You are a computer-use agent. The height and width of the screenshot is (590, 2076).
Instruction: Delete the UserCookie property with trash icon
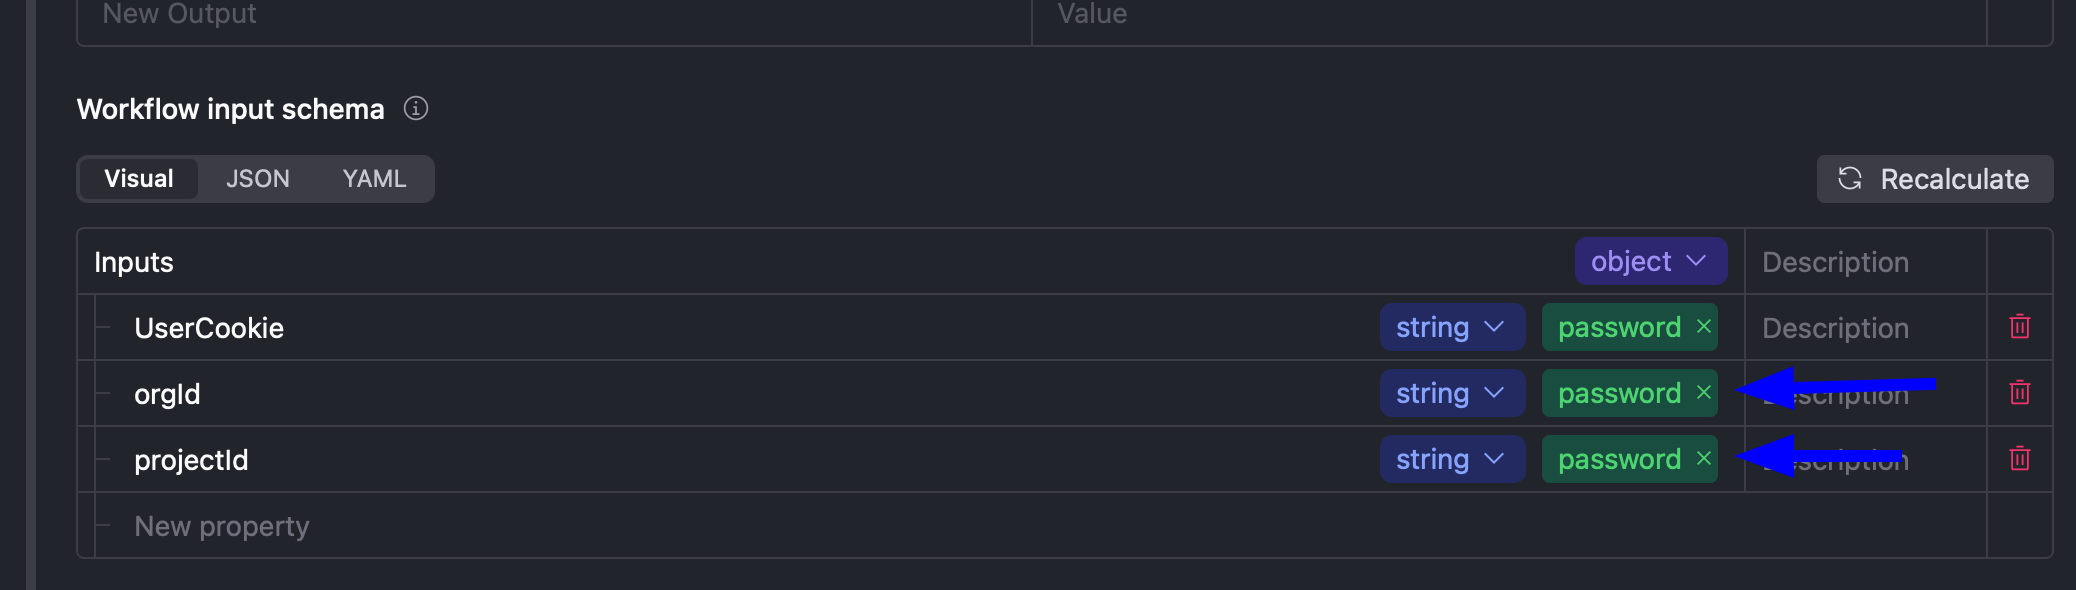click(x=2019, y=327)
